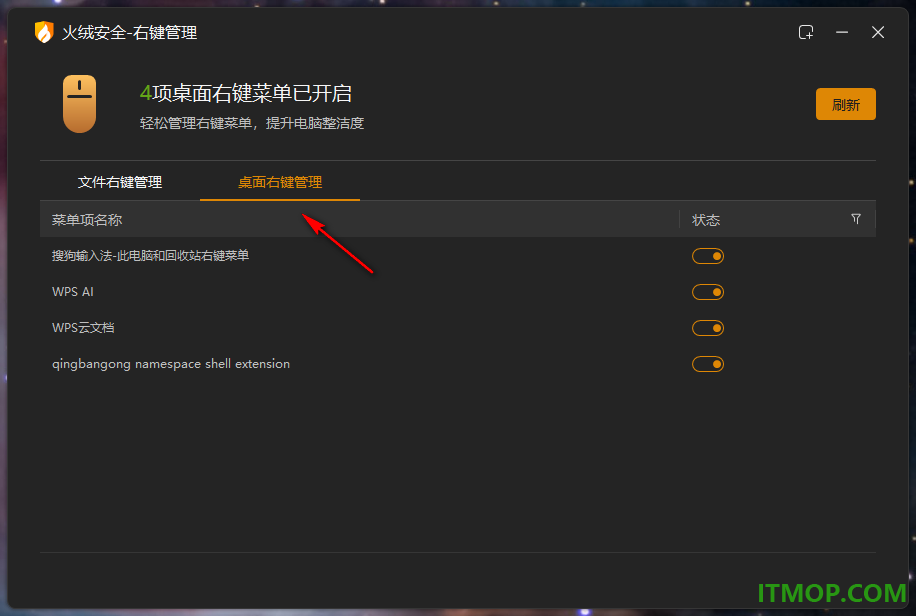Toggle qingbangong namespace shell extension off
Viewport: 916px width, 616px height.
708,365
